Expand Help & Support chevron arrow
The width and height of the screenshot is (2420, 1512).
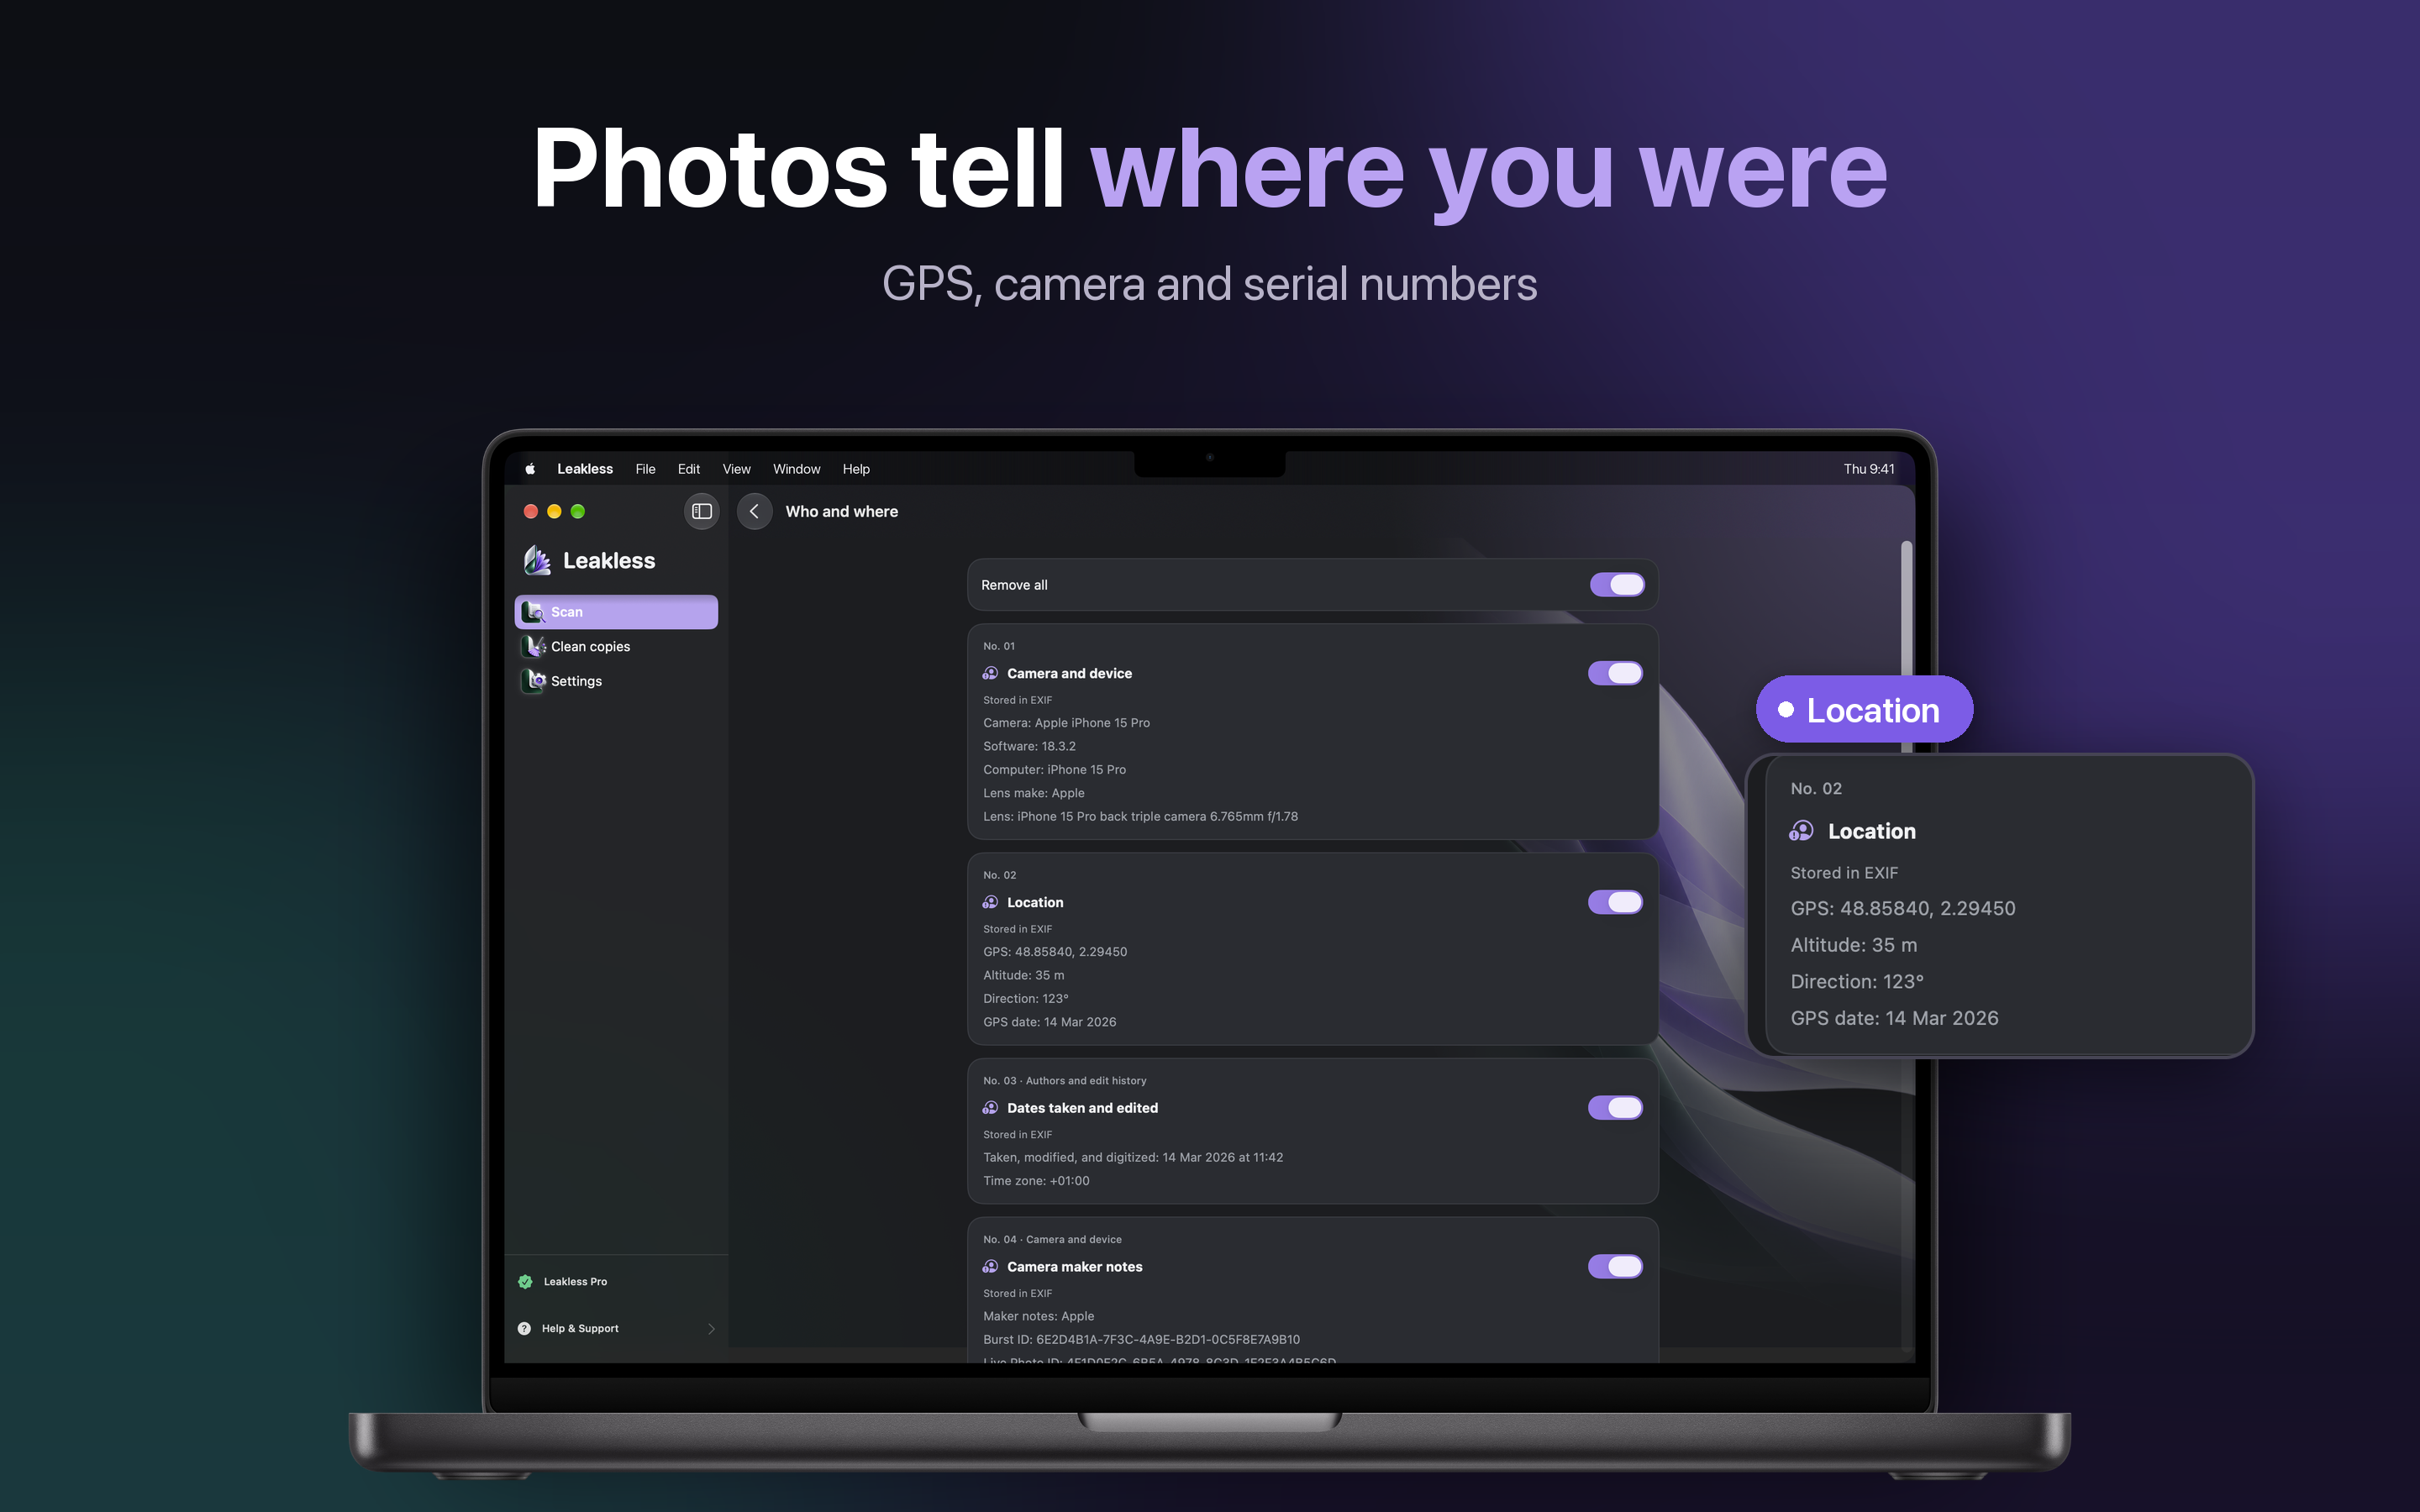711,1328
